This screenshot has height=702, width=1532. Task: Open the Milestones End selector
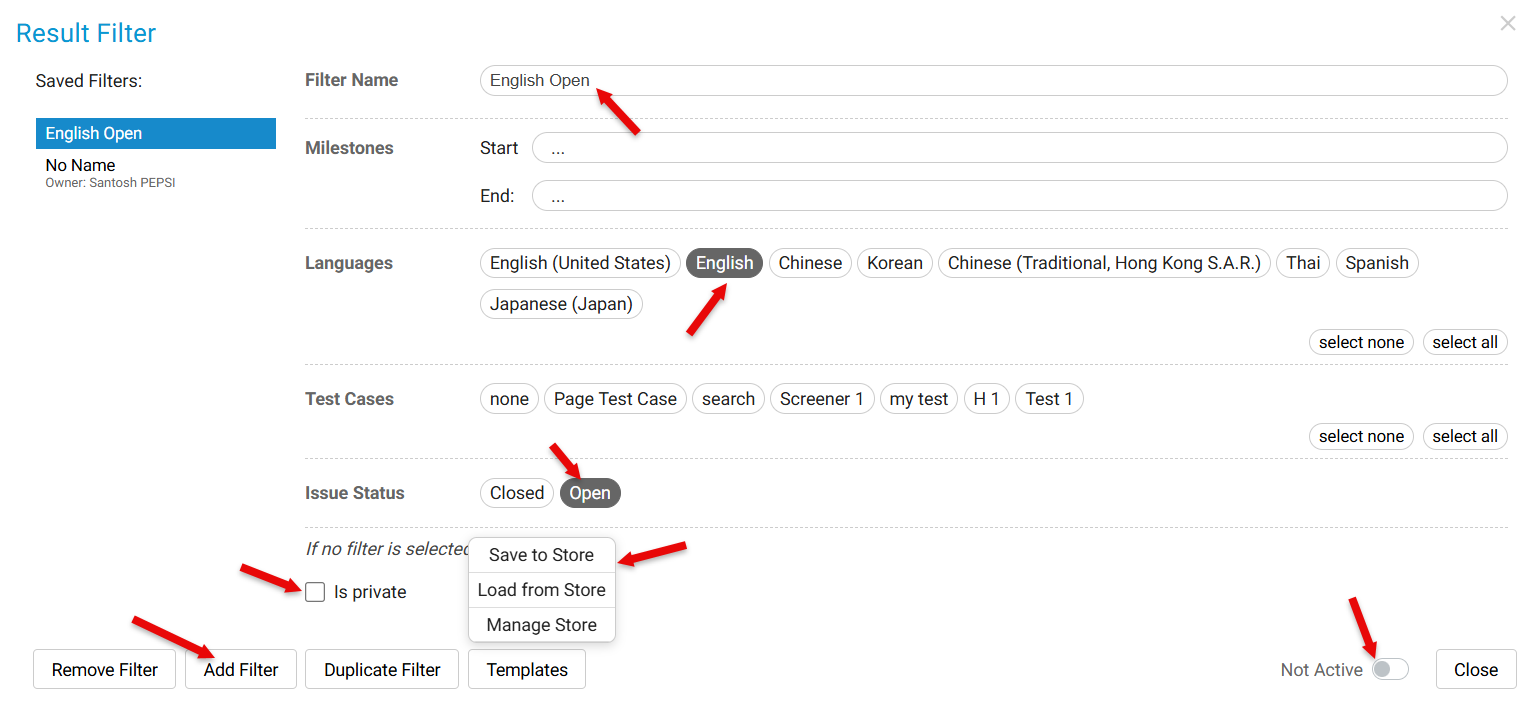[1018, 196]
